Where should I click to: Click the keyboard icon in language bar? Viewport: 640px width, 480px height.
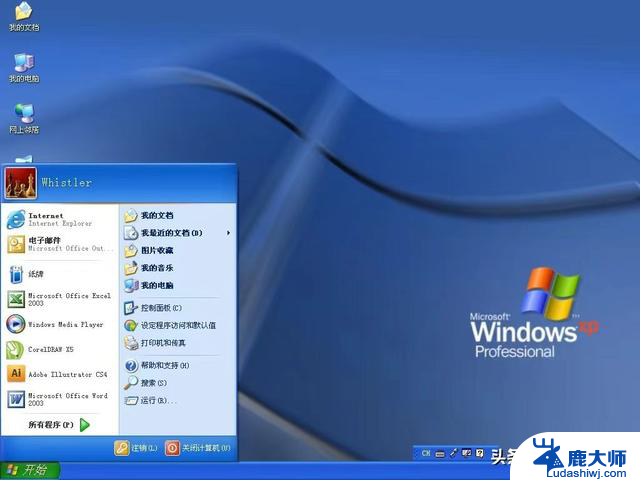(440, 453)
